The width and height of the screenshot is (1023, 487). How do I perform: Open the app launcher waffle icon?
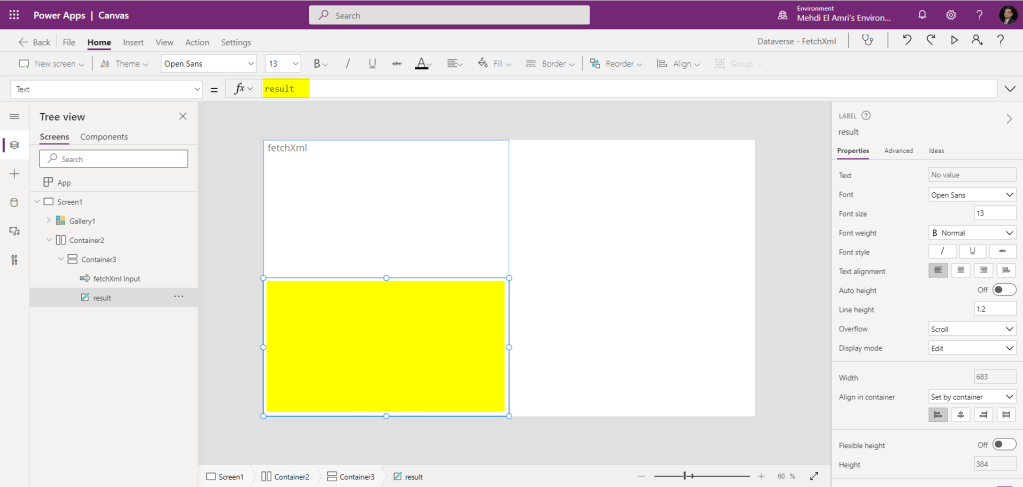[x=14, y=15]
